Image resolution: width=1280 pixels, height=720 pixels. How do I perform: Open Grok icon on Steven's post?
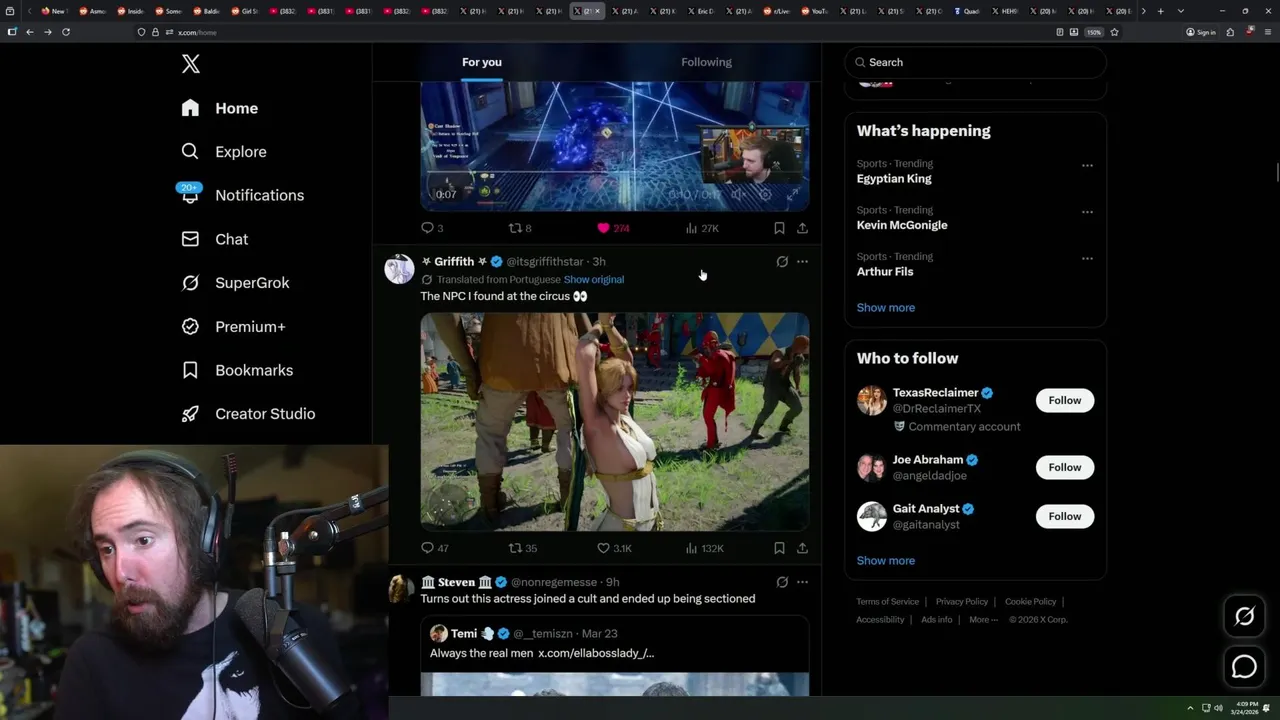pyautogui.click(x=782, y=582)
